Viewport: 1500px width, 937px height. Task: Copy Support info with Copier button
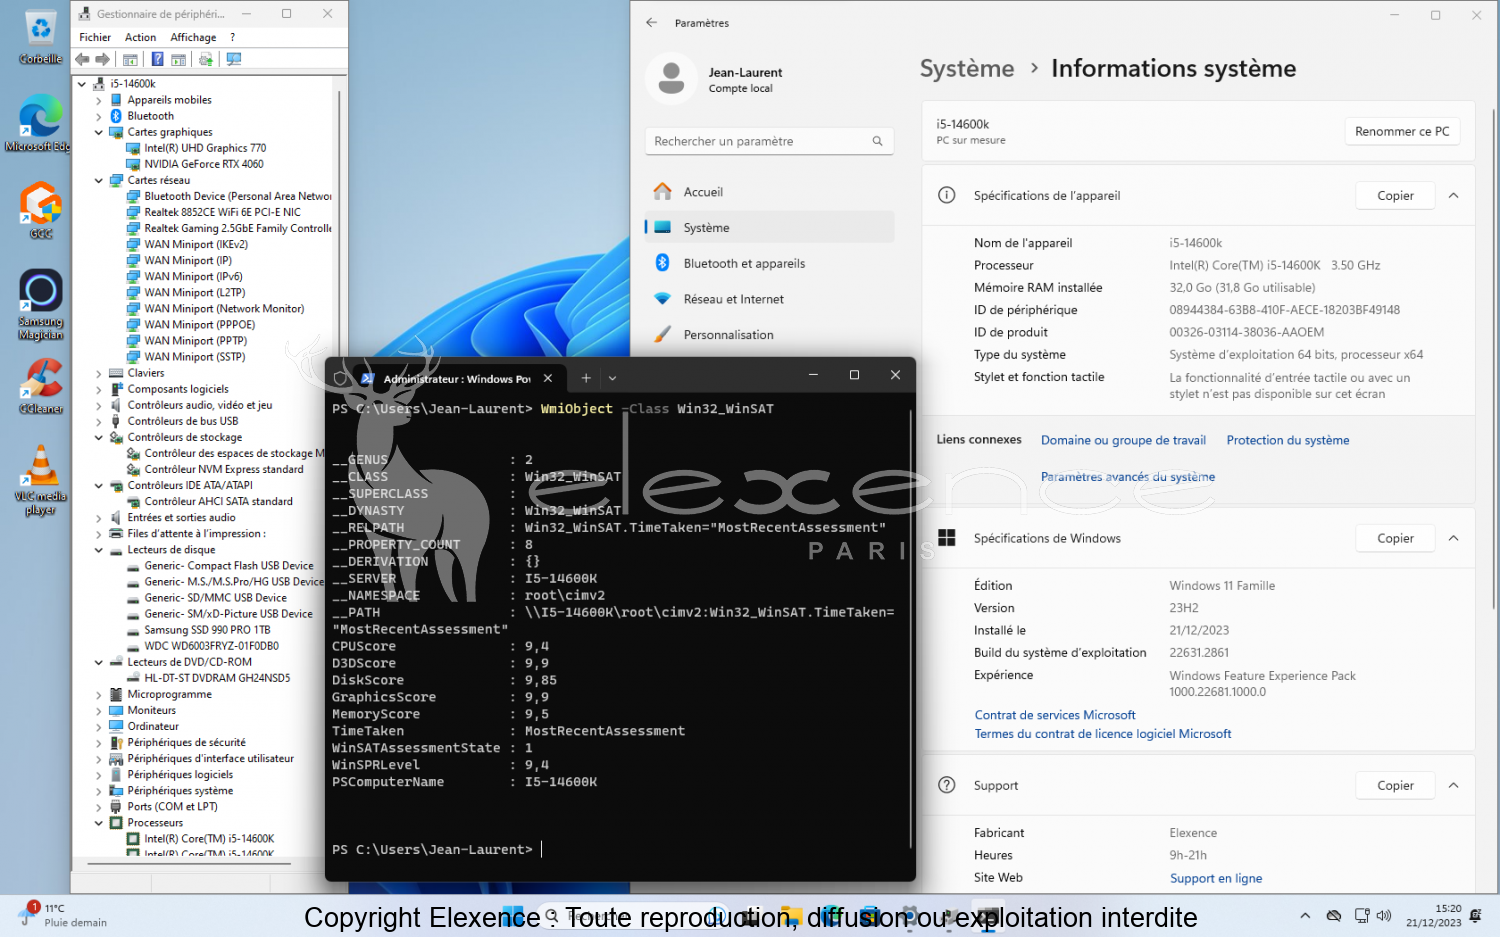pyautogui.click(x=1395, y=785)
